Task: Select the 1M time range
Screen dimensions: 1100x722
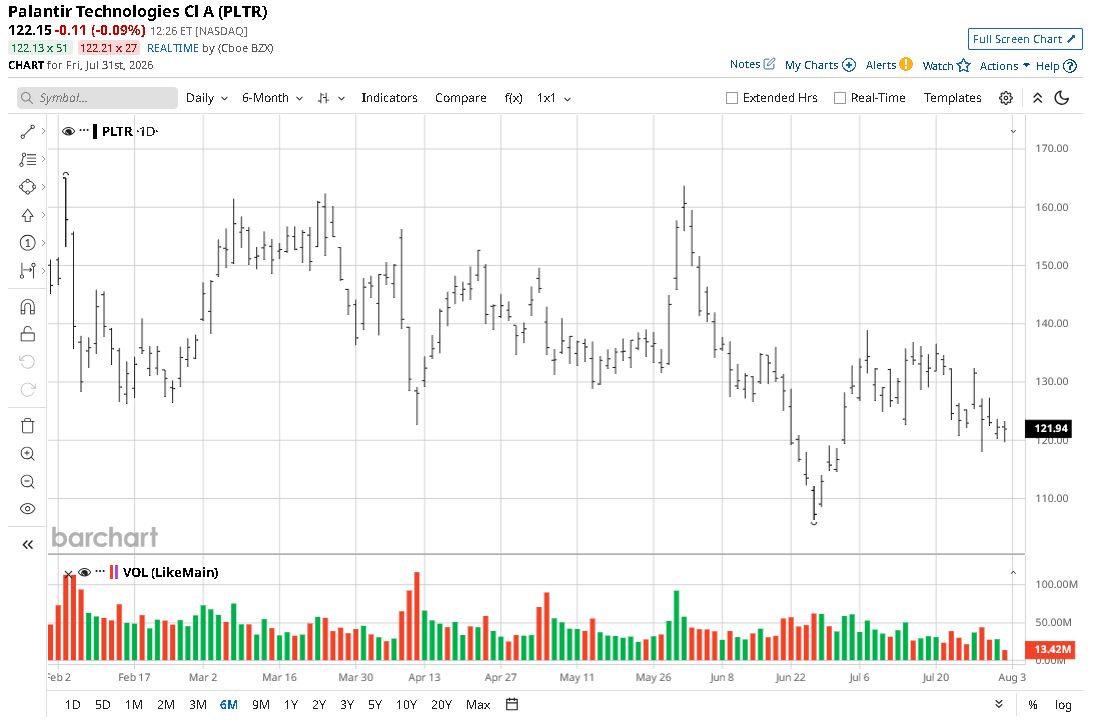Action: 133,704
